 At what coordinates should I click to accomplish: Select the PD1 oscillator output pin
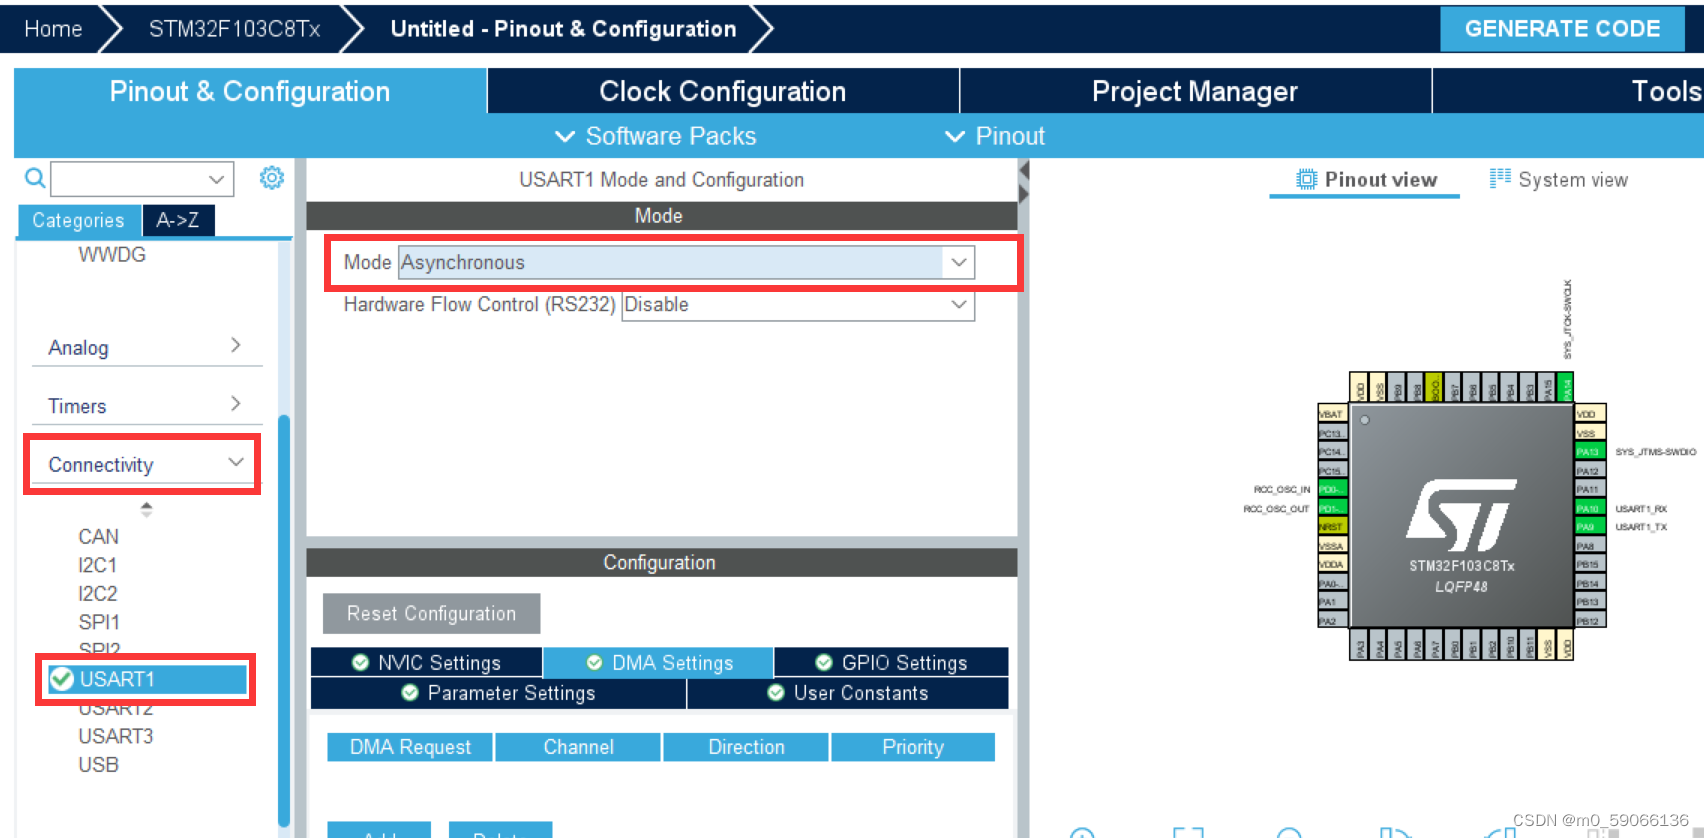1333,507
